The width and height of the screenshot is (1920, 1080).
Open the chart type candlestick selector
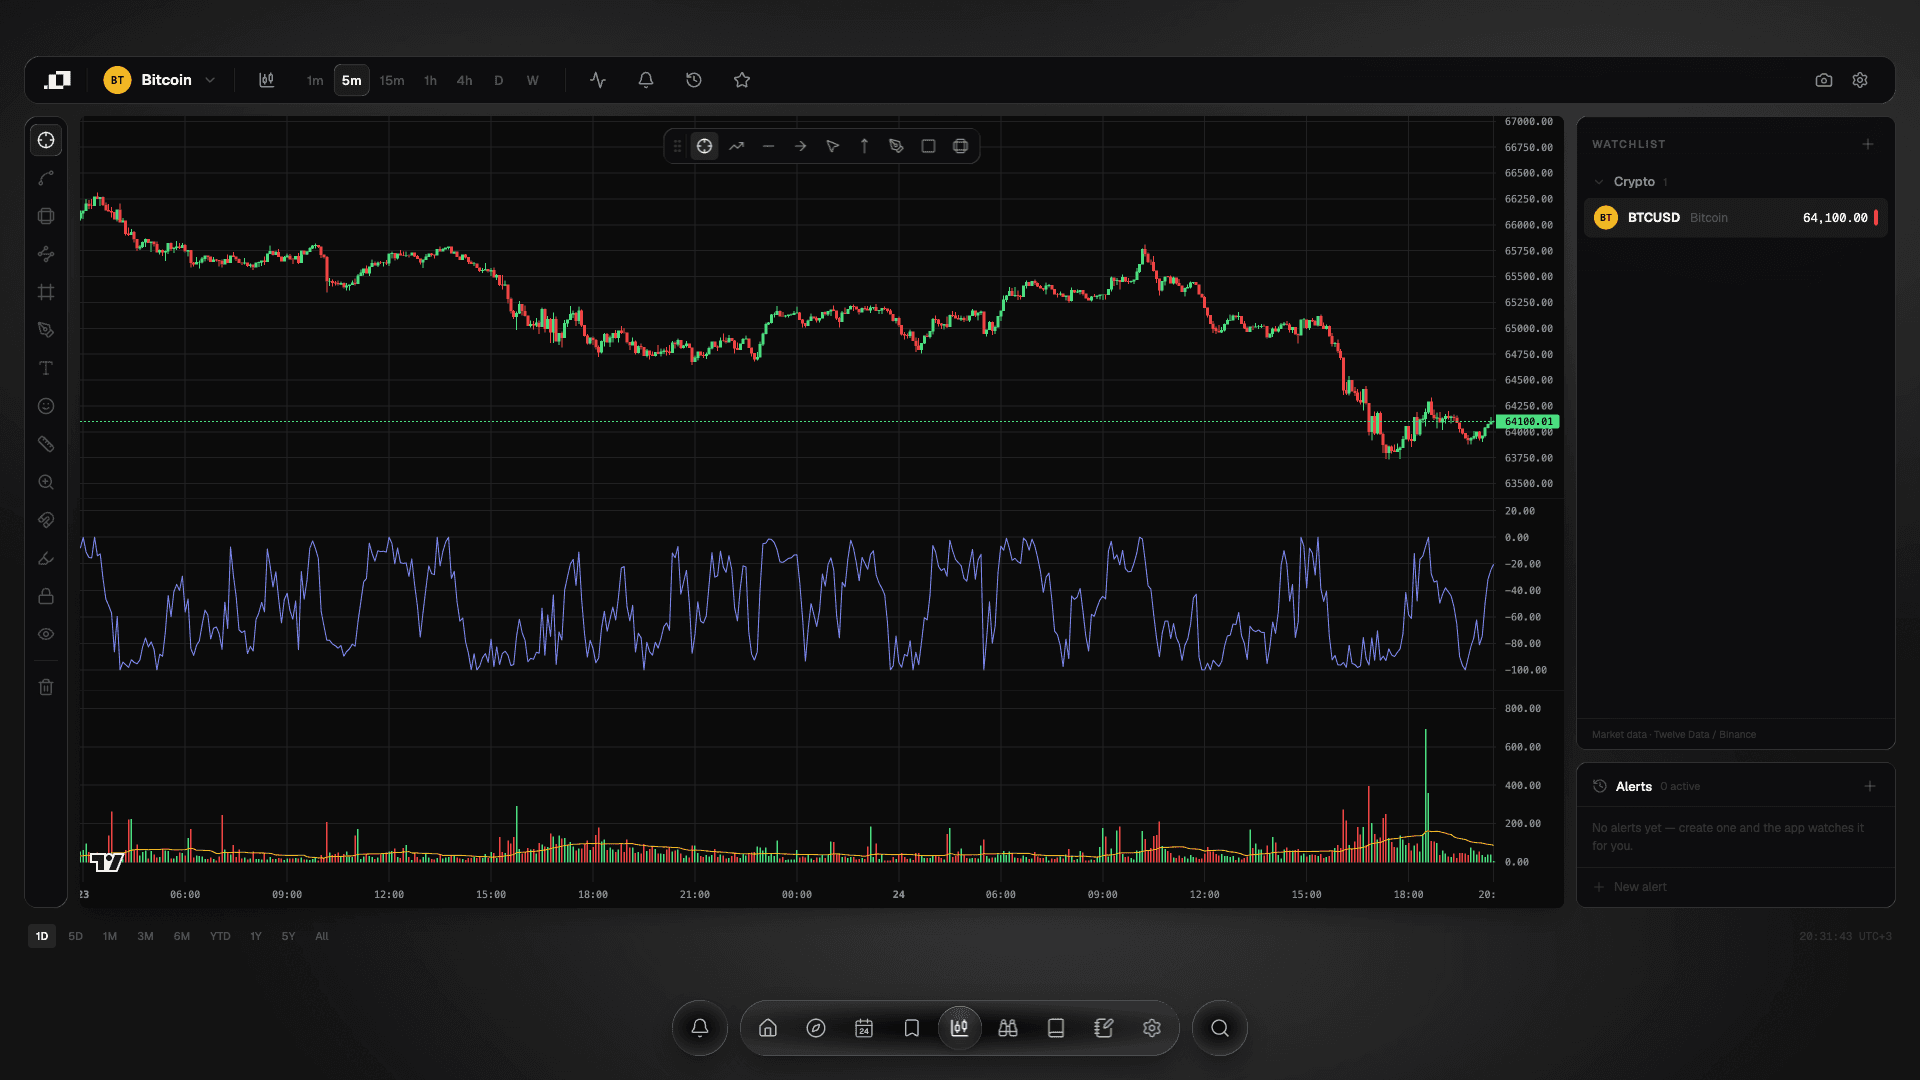click(x=266, y=80)
